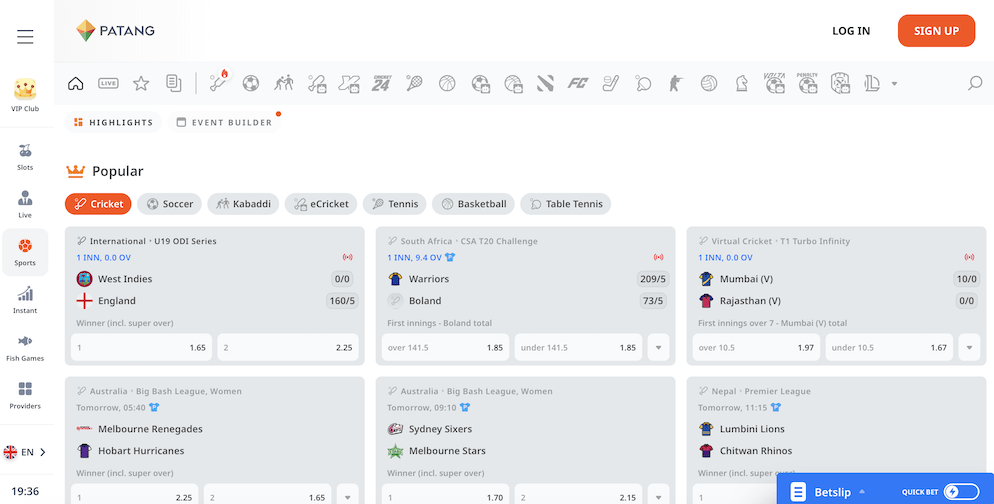
Task: Open Slots from the sidebar
Action: pyautogui.click(x=25, y=157)
